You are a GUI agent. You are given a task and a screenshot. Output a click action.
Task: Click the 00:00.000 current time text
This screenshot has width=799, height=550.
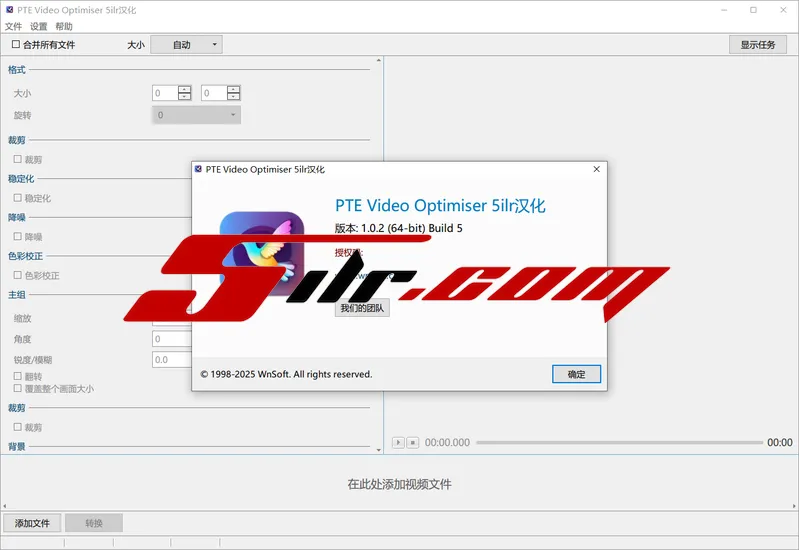[x=447, y=442]
